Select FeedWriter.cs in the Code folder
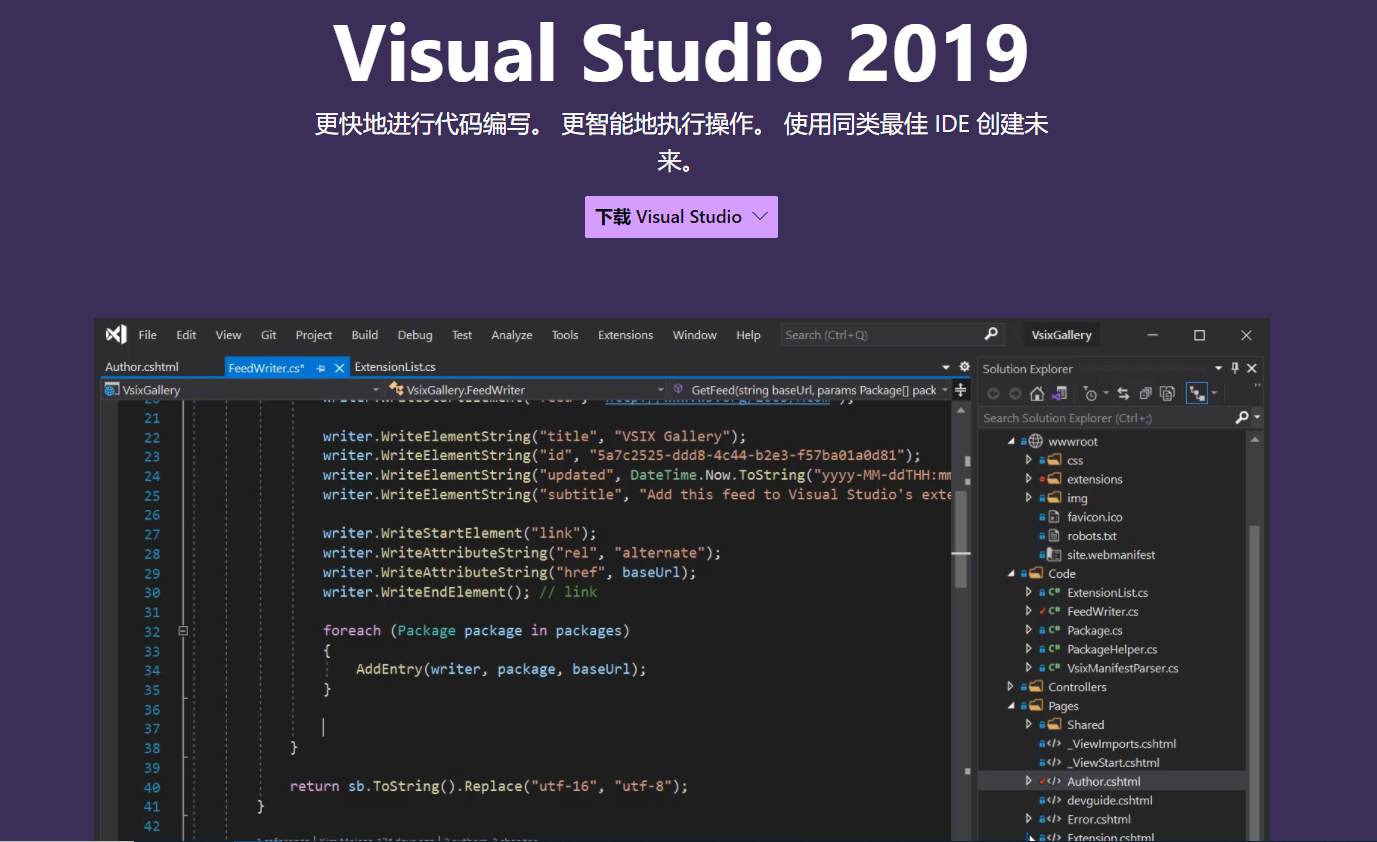The width and height of the screenshot is (1377, 842). (1102, 612)
